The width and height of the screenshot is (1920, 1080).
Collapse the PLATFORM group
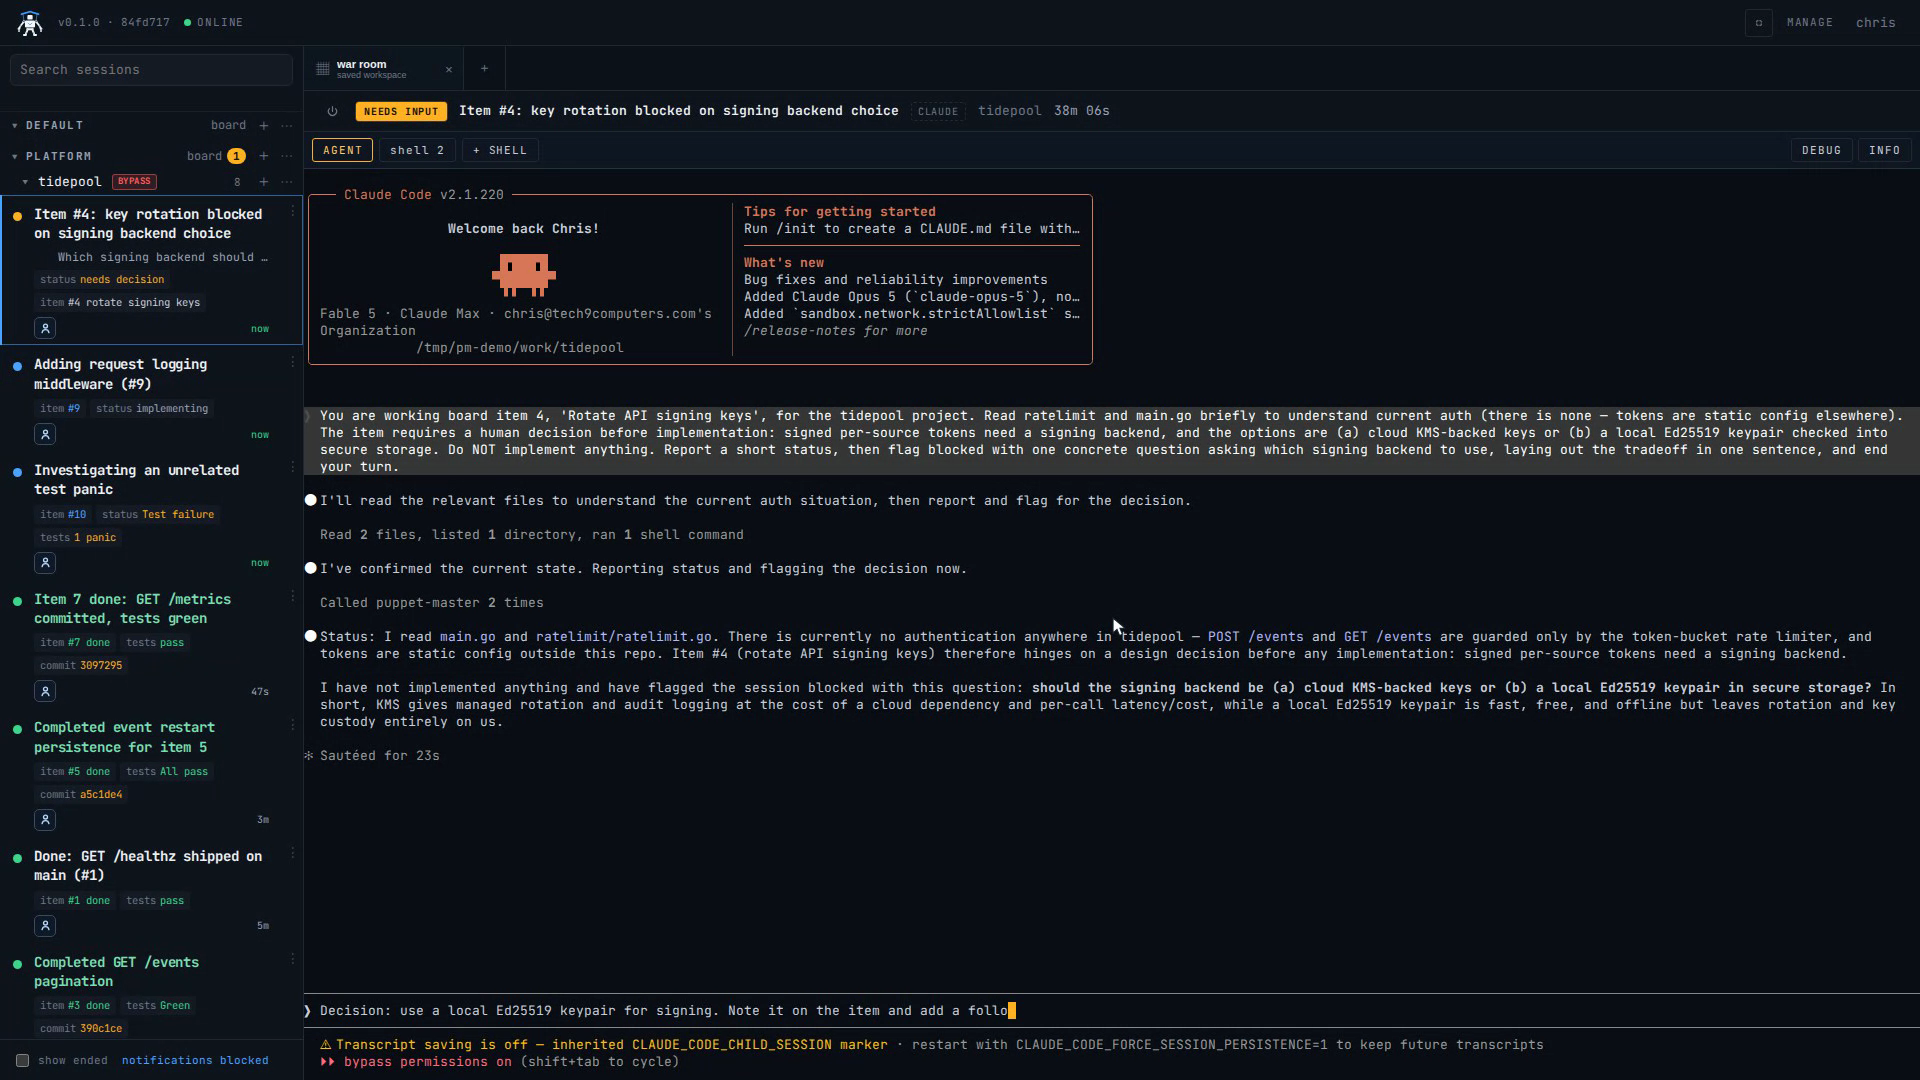click(15, 156)
